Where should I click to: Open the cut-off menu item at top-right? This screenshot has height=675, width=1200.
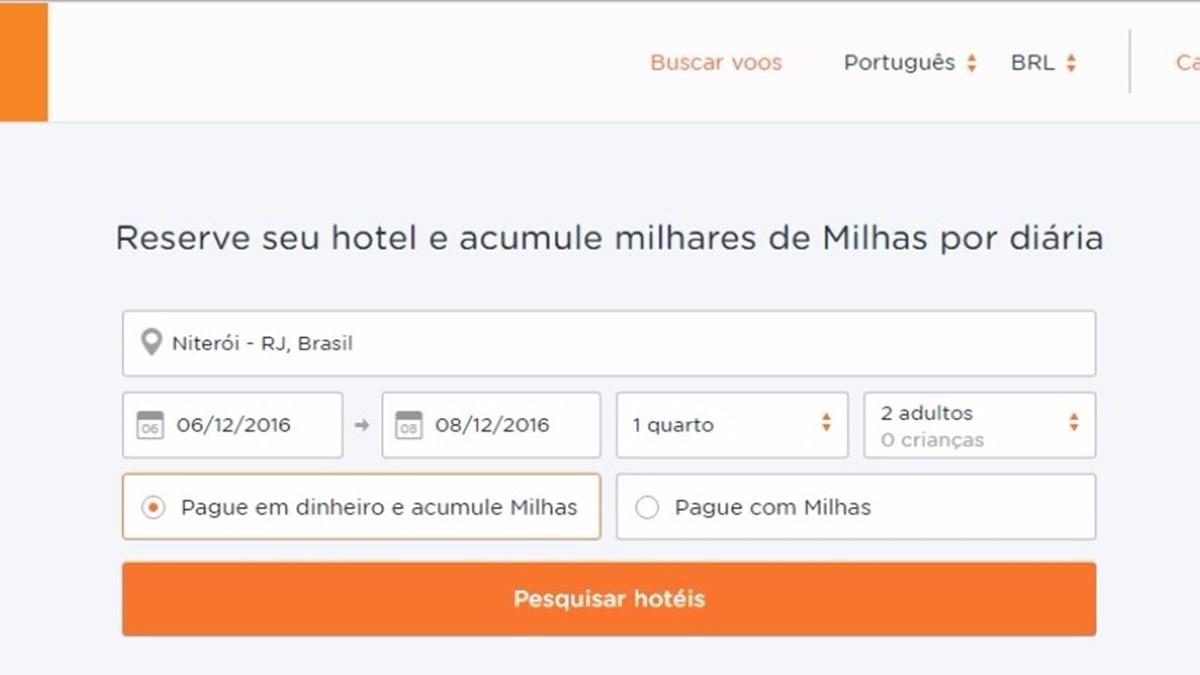(1187, 63)
